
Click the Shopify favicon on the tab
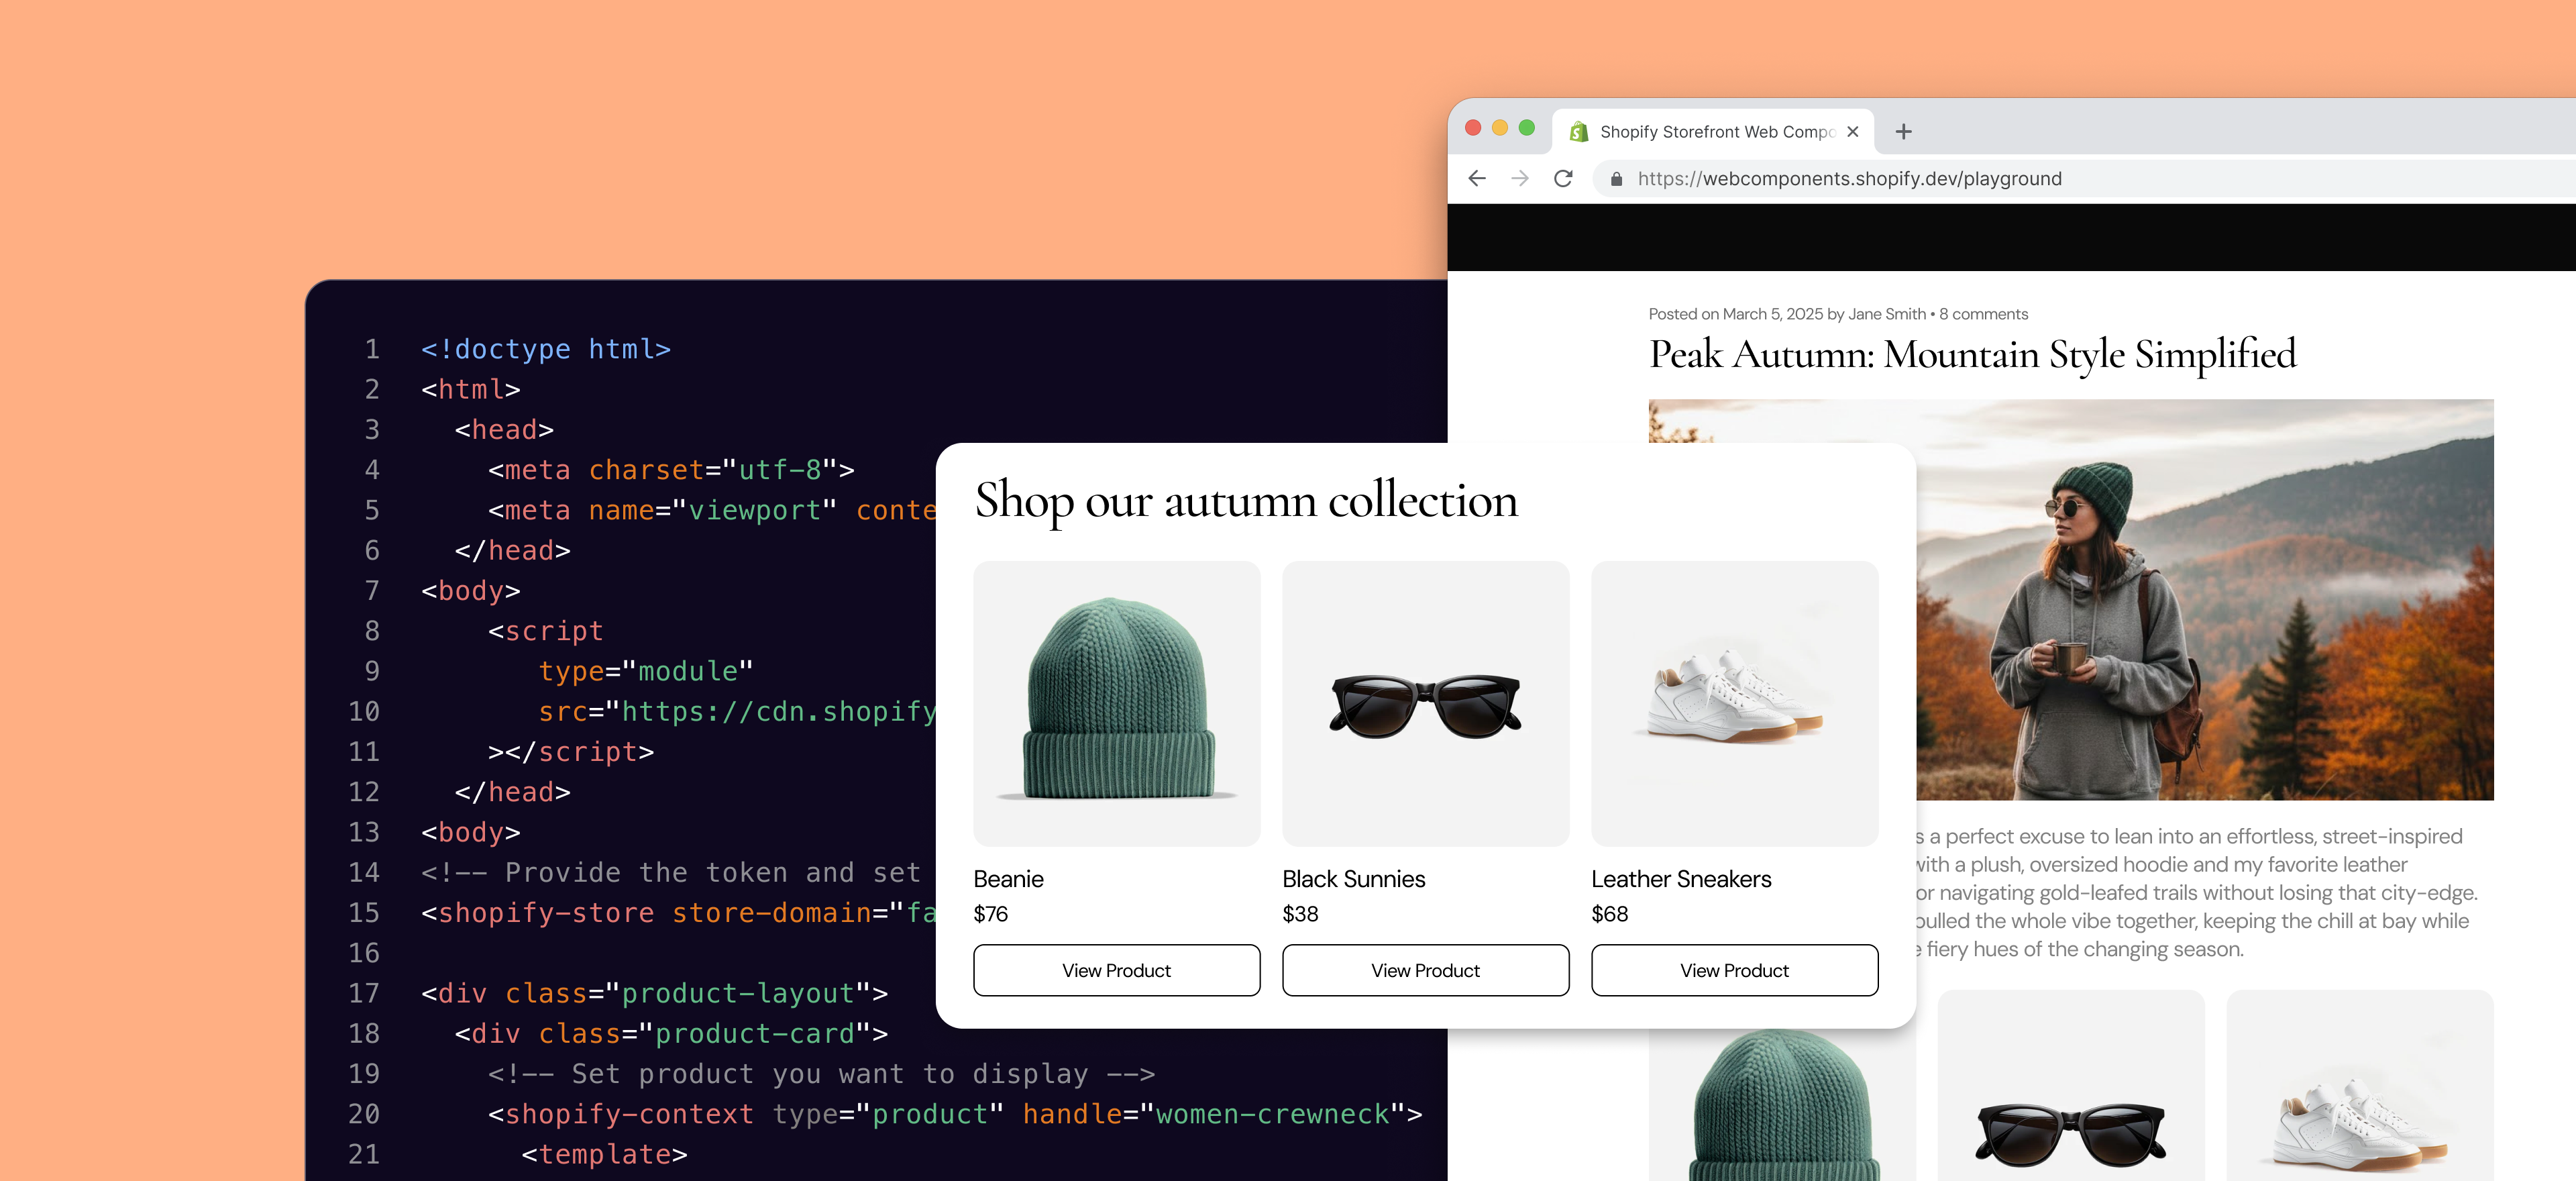point(1579,131)
